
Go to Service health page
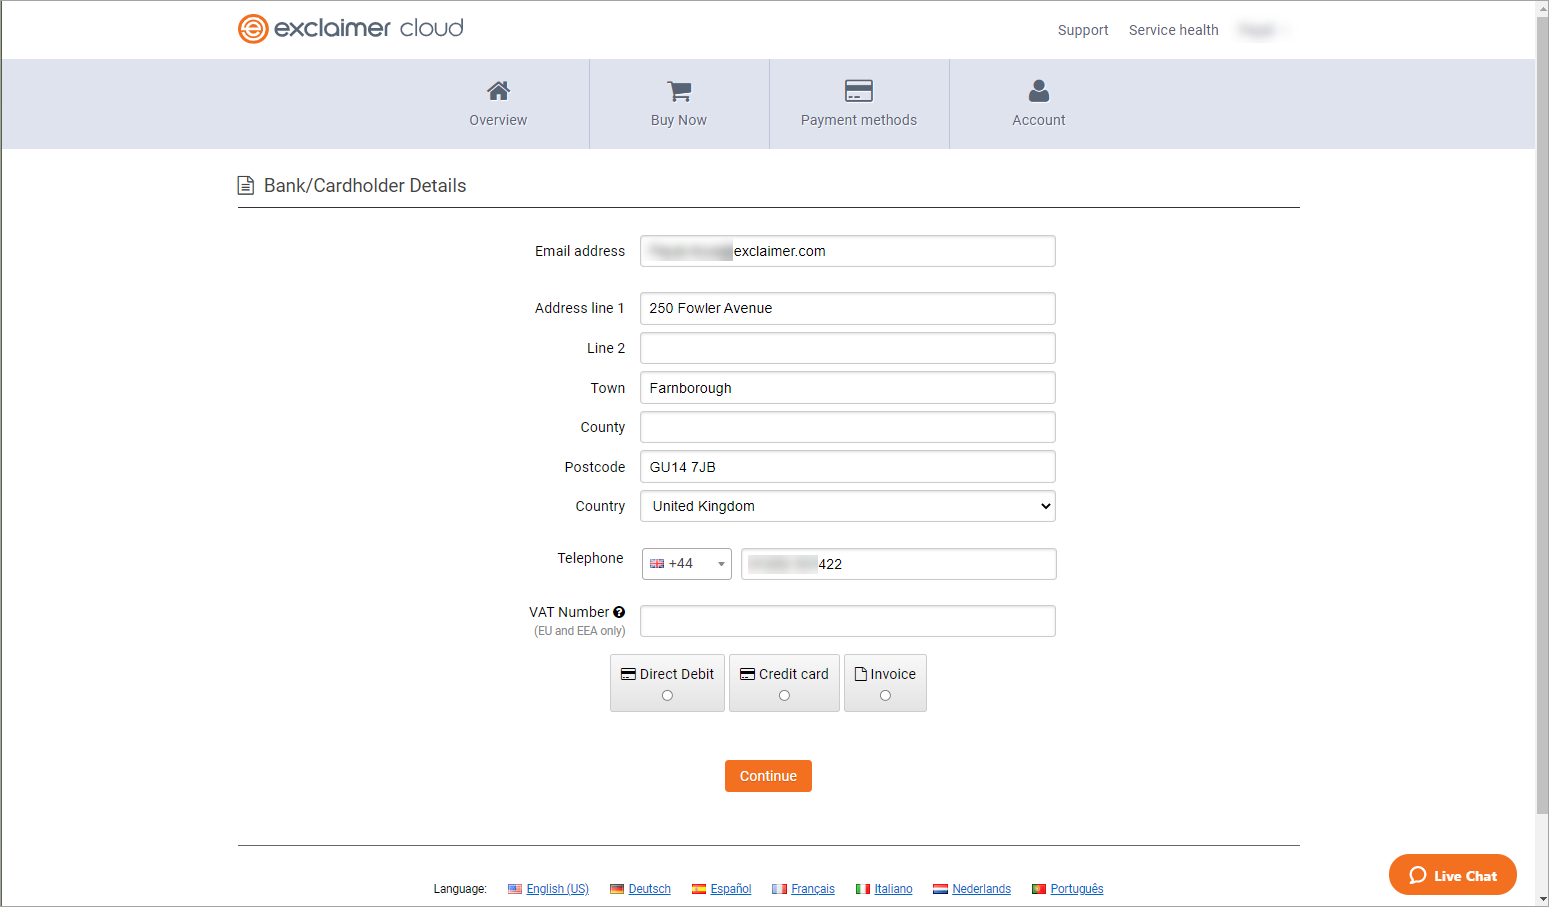pyautogui.click(x=1173, y=30)
